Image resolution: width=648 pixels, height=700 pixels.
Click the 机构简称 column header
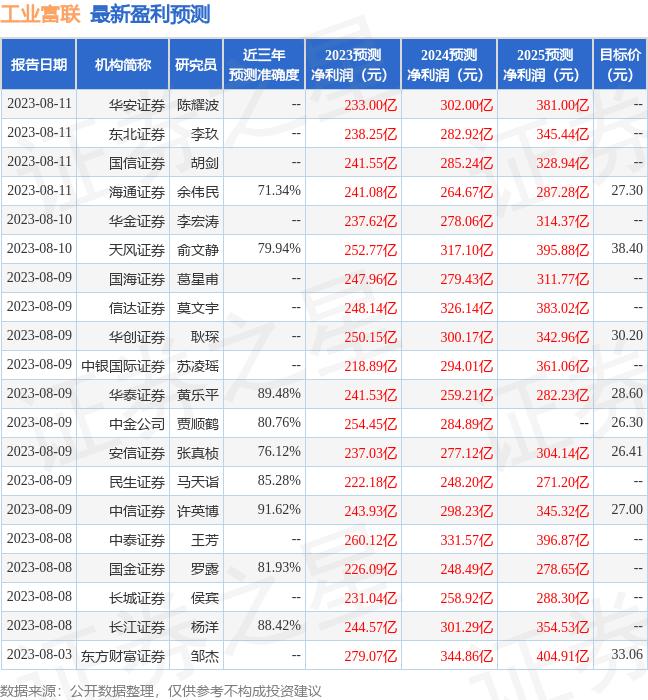(x=122, y=65)
